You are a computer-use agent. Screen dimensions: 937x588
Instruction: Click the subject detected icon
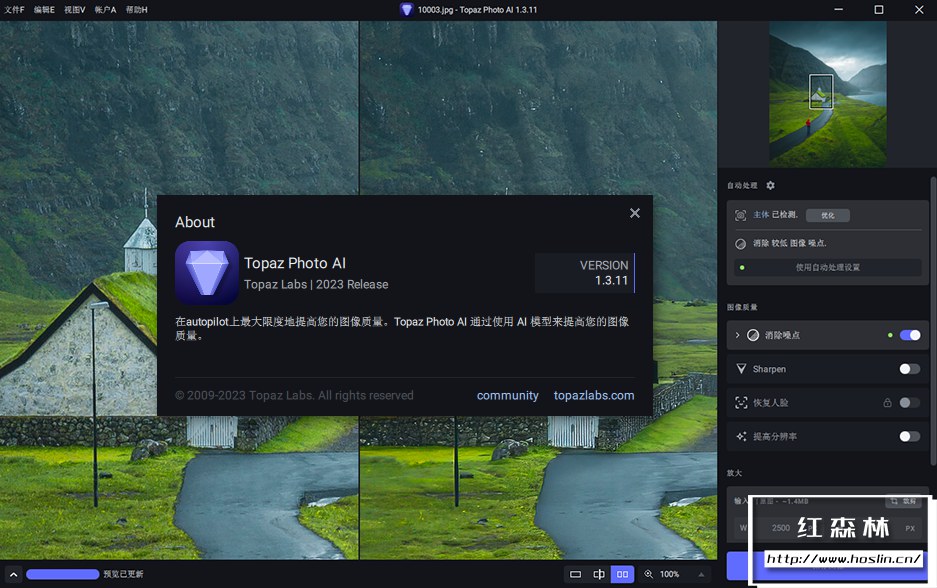[x=740, y=215]
